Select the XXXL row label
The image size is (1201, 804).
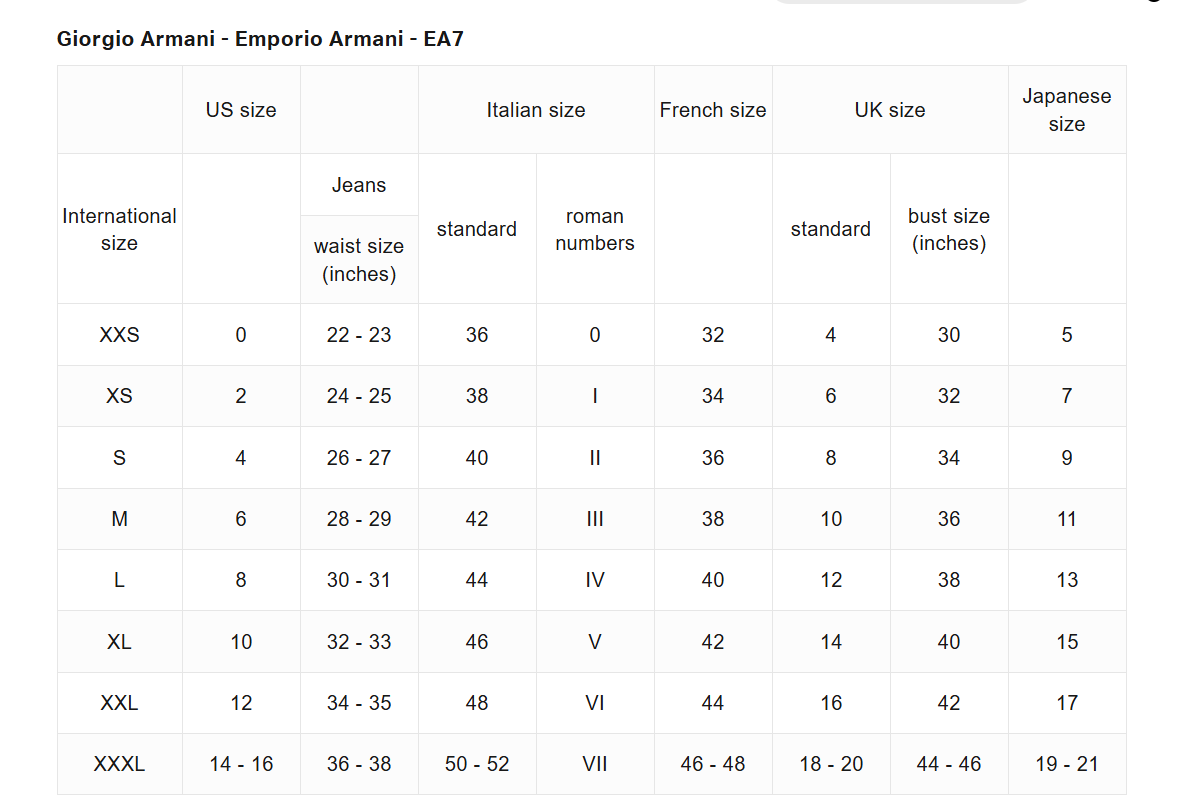click(119, 764)
